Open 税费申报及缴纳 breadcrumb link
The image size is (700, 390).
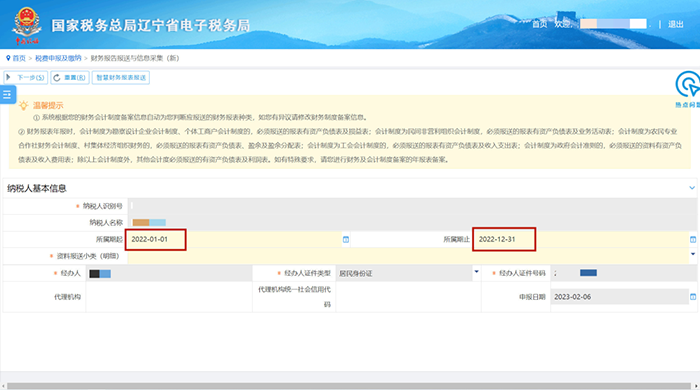tap(58, 58)
